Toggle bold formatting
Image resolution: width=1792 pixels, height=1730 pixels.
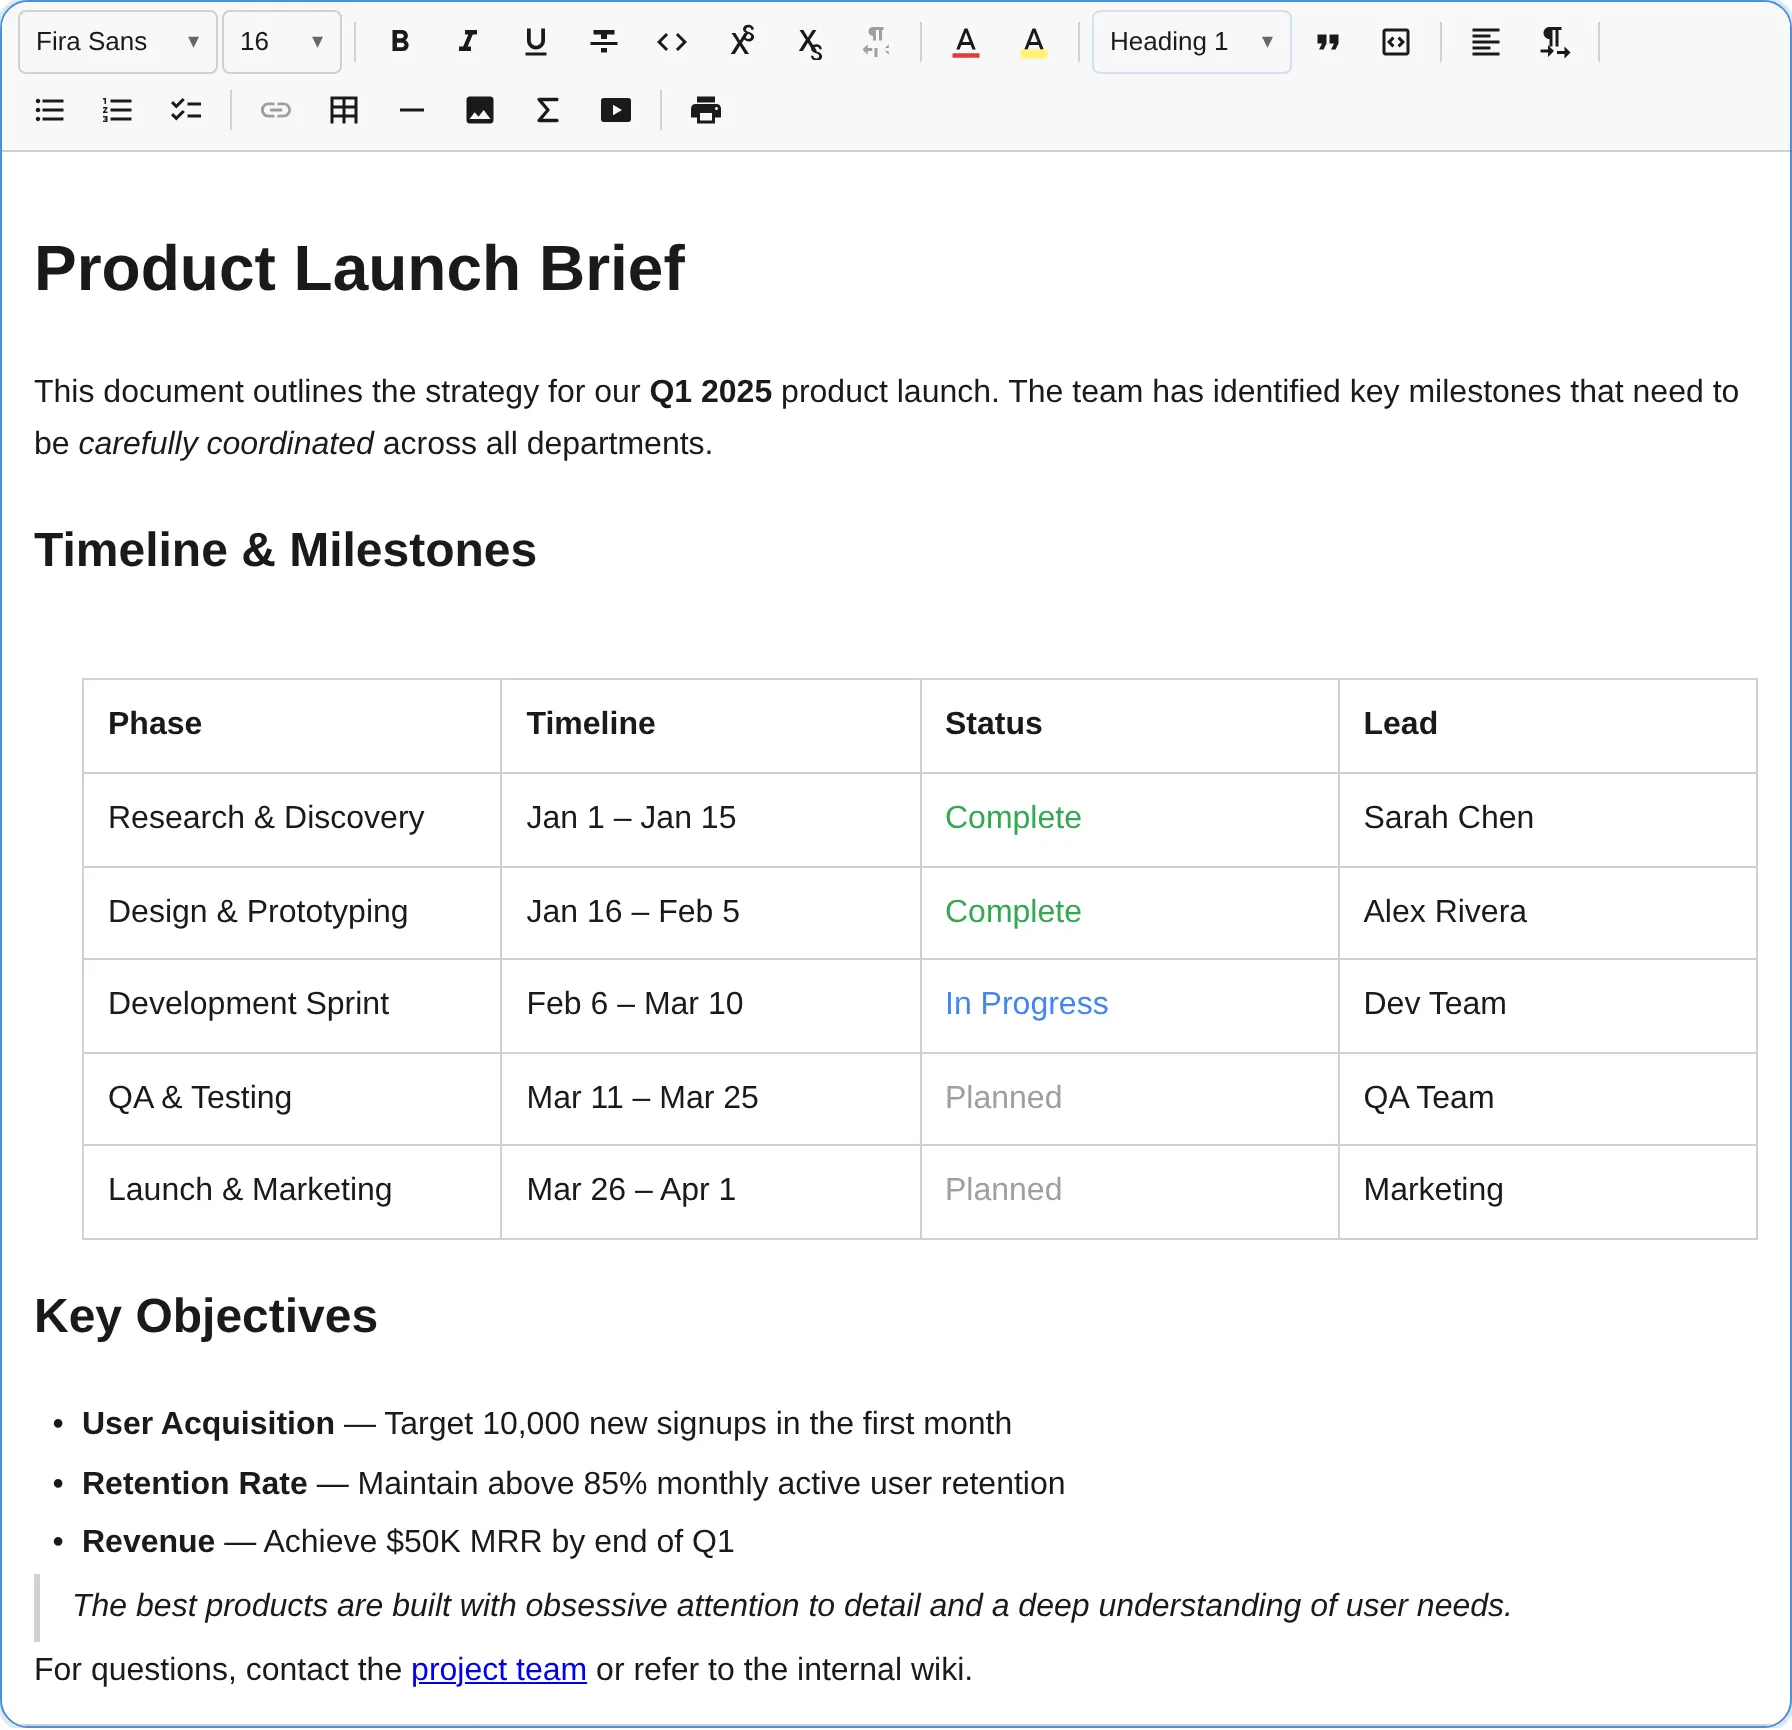click(400, 42)
